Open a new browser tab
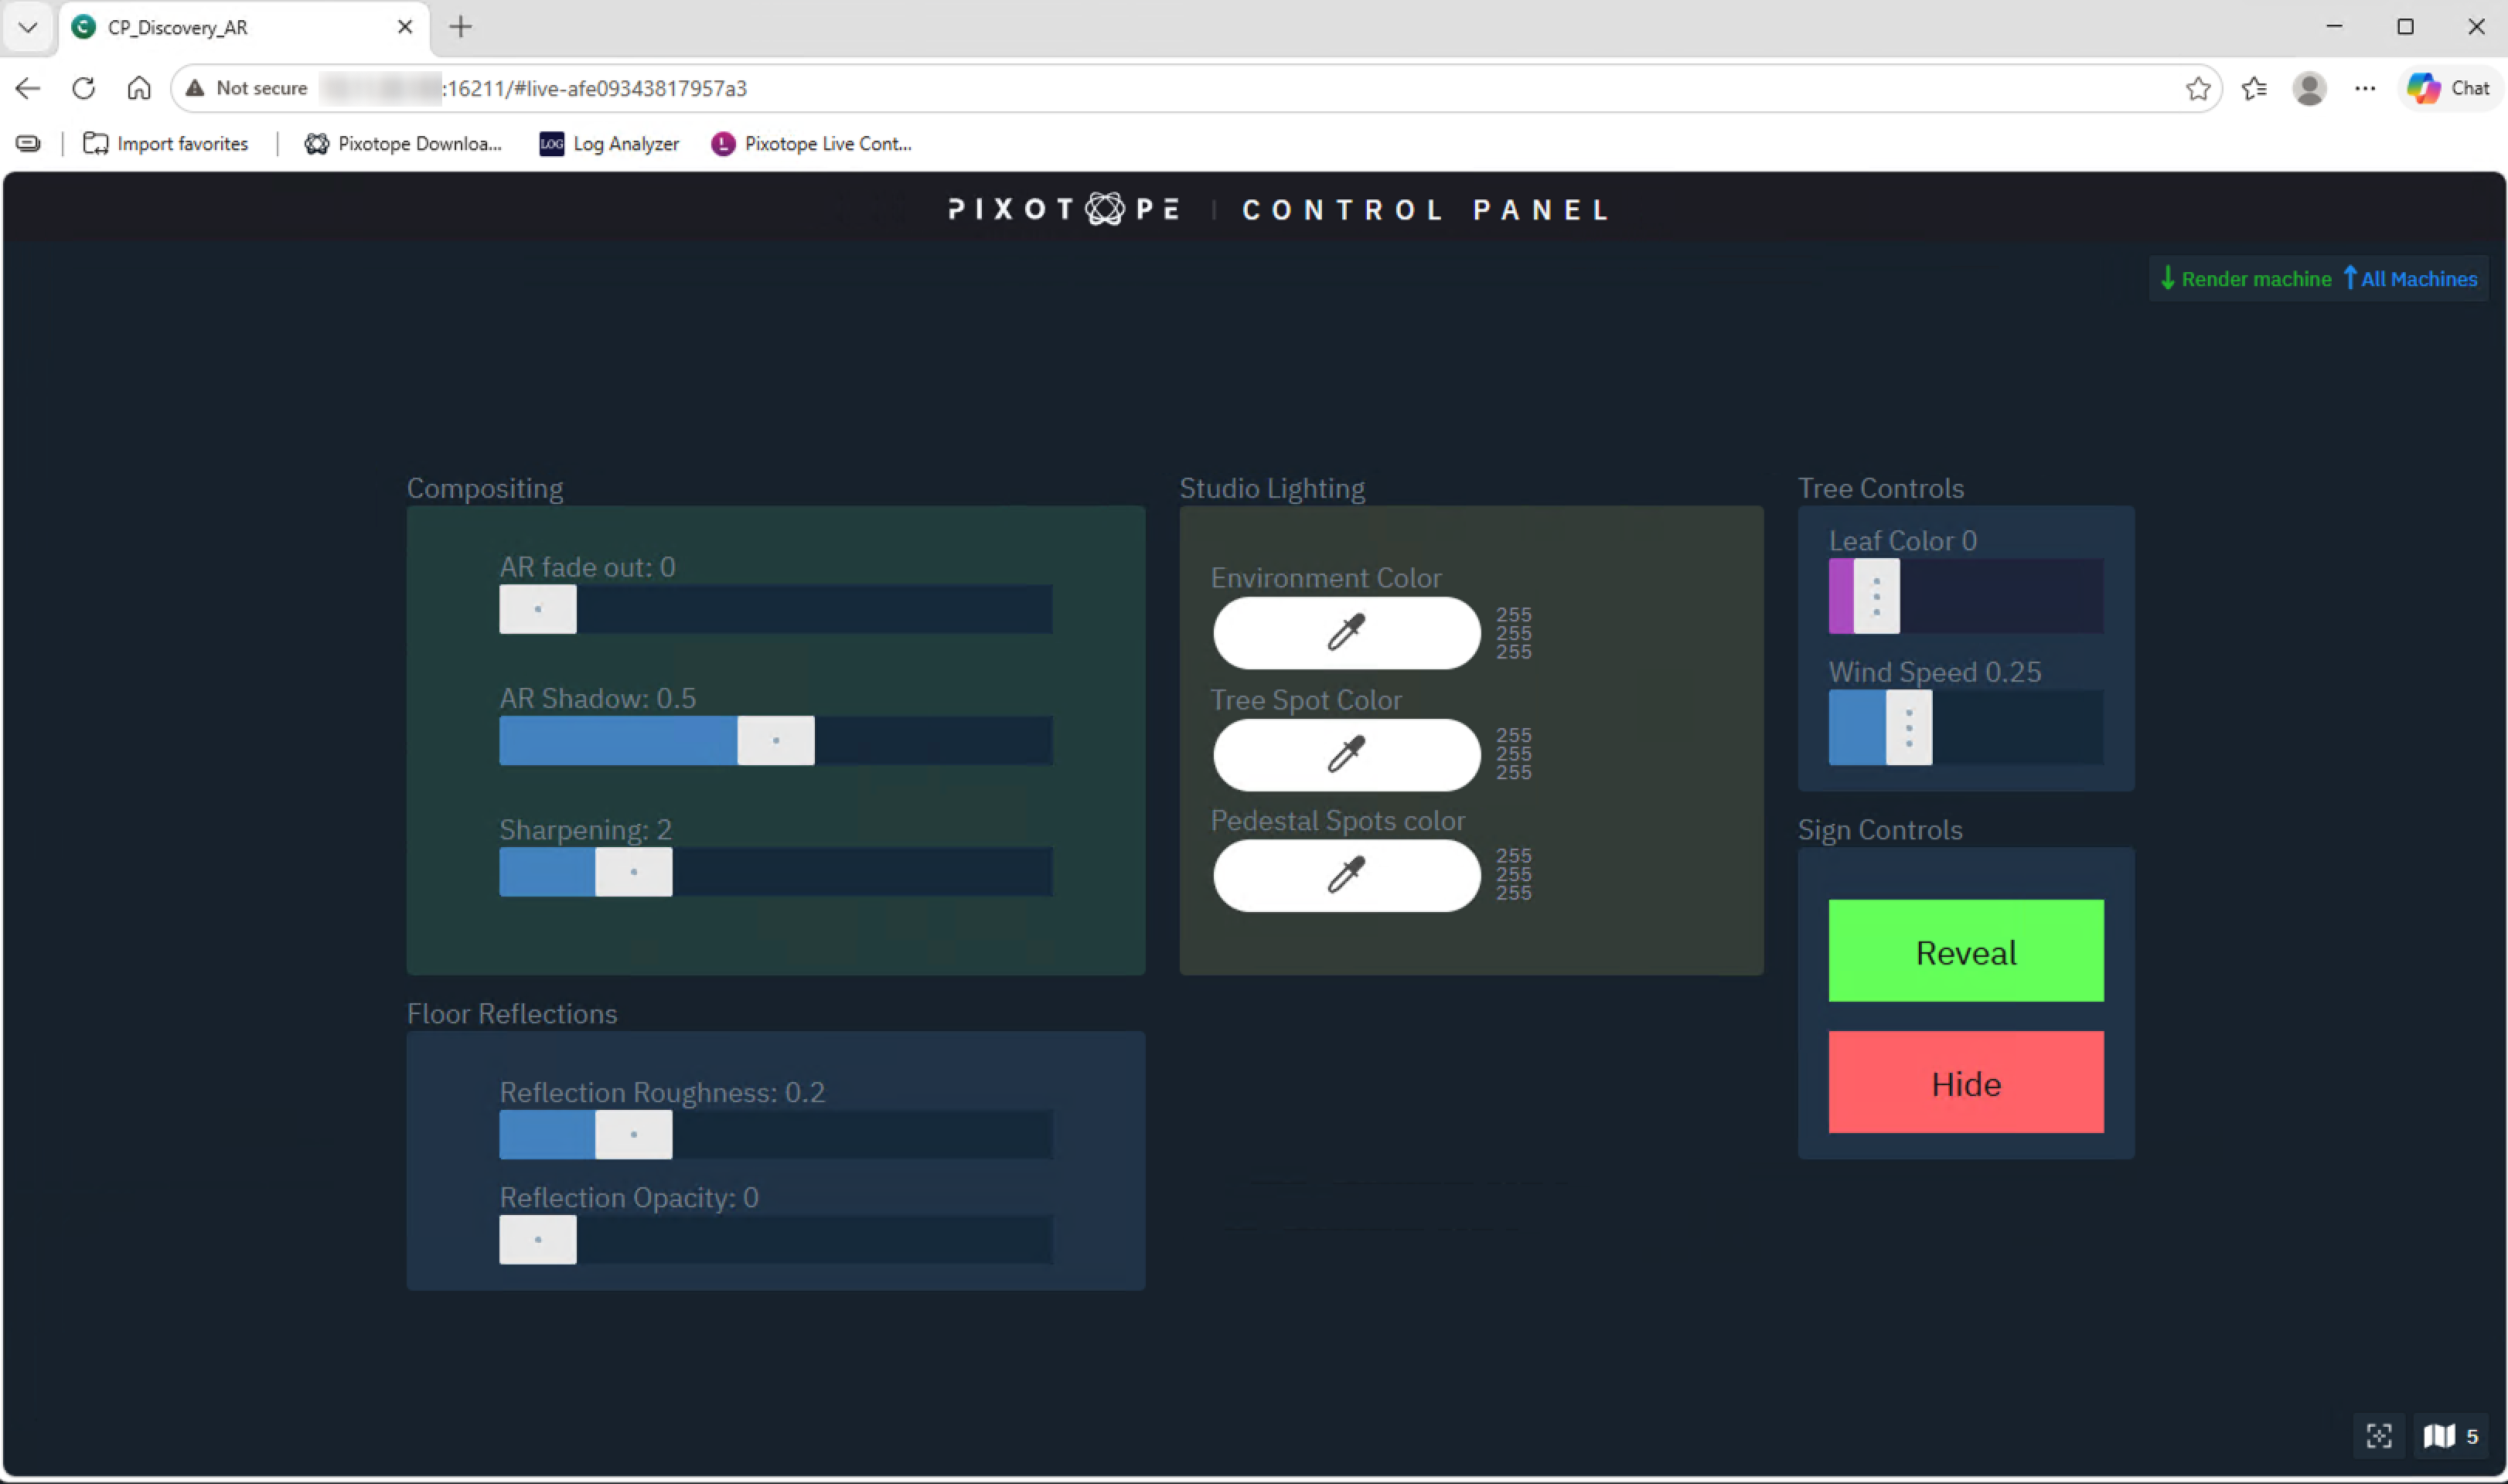Screen dimensions: 2508x1484 [x=460, y=27]
